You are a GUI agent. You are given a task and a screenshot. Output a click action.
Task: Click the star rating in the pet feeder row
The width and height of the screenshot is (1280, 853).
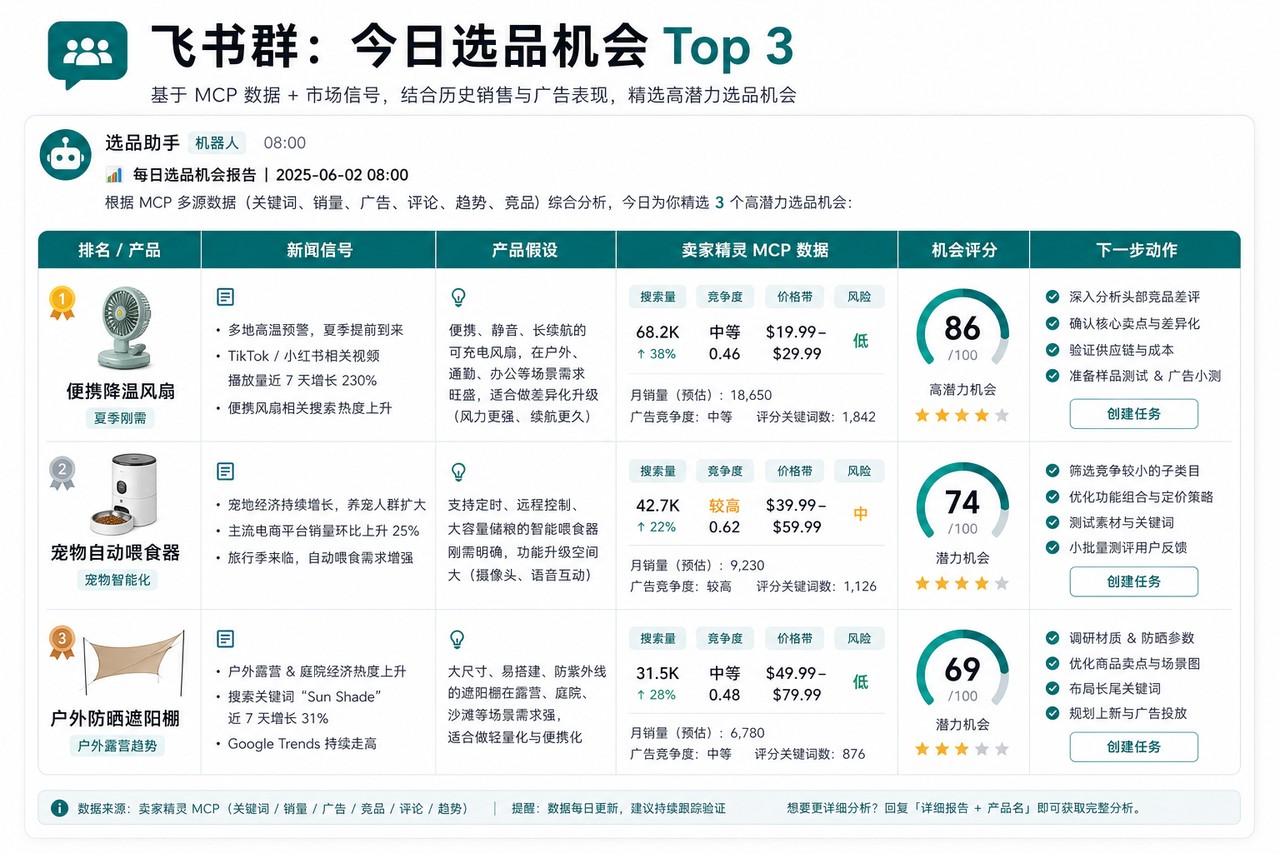pyautogui.click(x=962, y=583)
